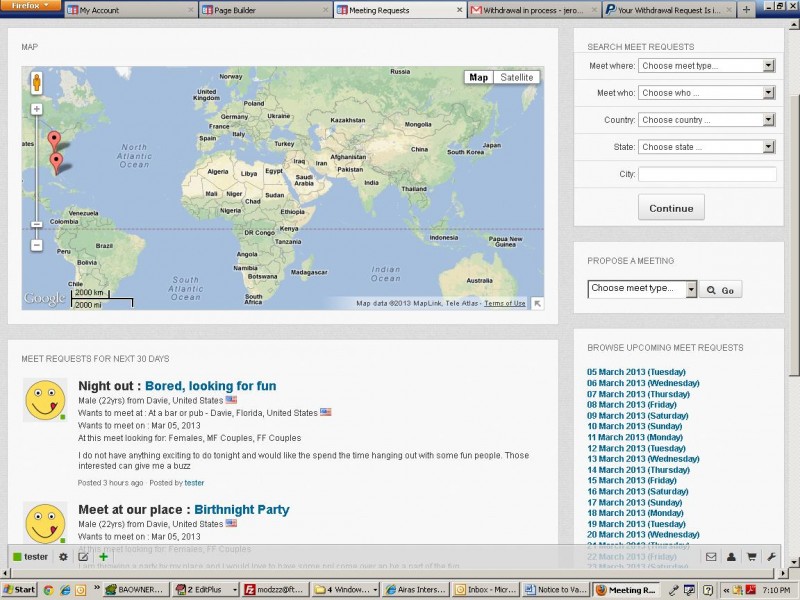
Task: Open the Meet where dropdown
Action: point(707,65)
